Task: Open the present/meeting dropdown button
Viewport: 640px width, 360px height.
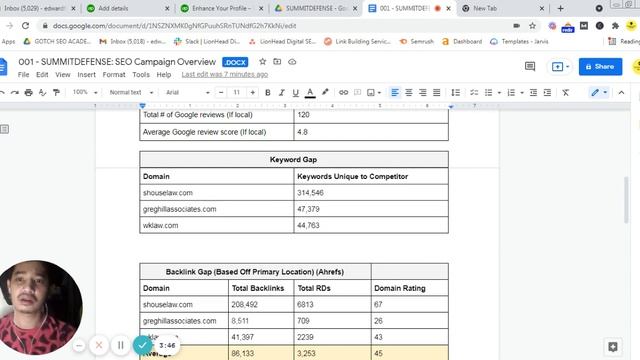Action: coord(560,67)
